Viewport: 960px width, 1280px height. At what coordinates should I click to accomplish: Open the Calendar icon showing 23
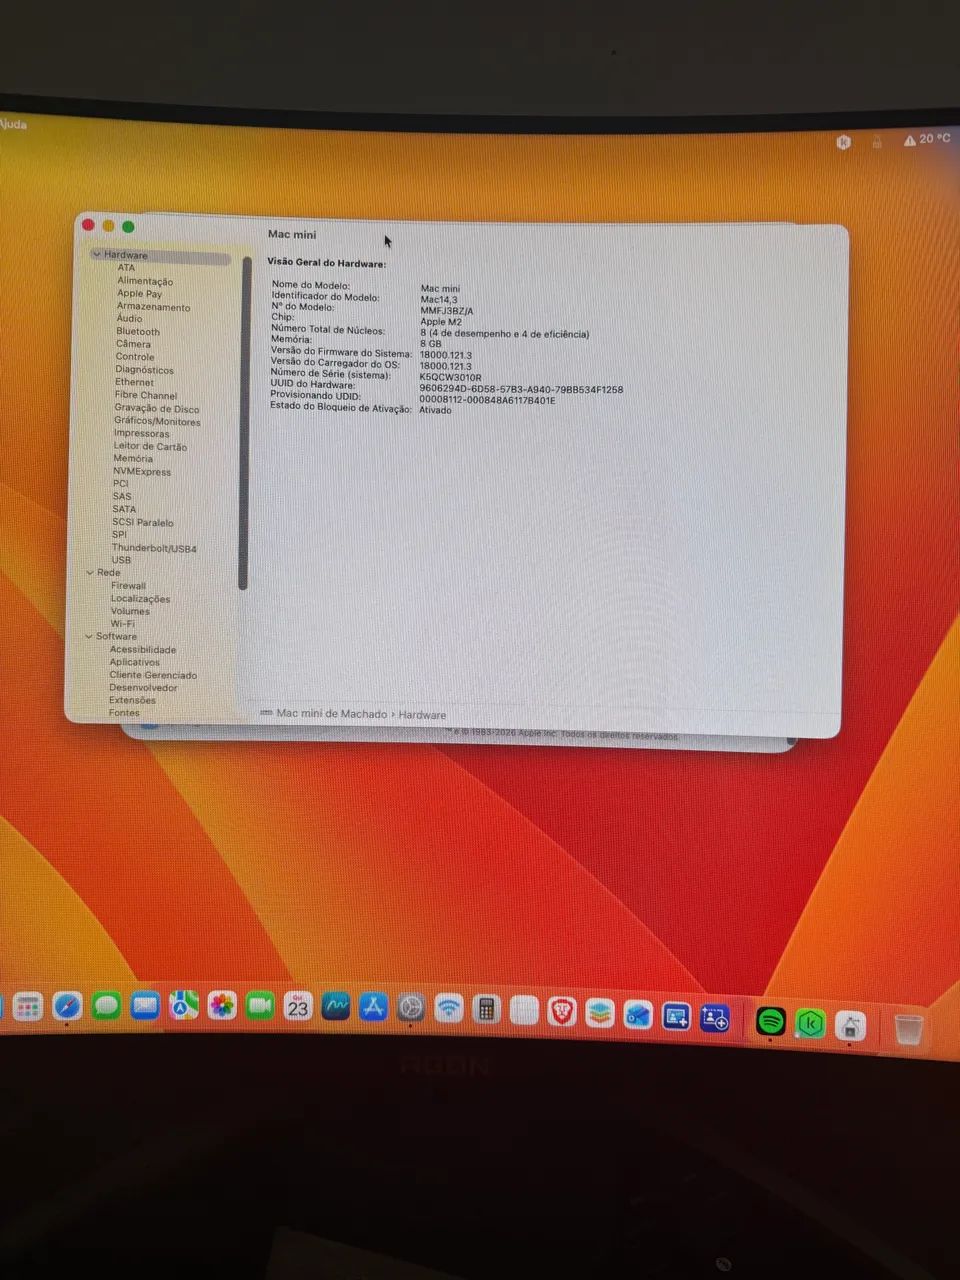[x=298, y=1007]
